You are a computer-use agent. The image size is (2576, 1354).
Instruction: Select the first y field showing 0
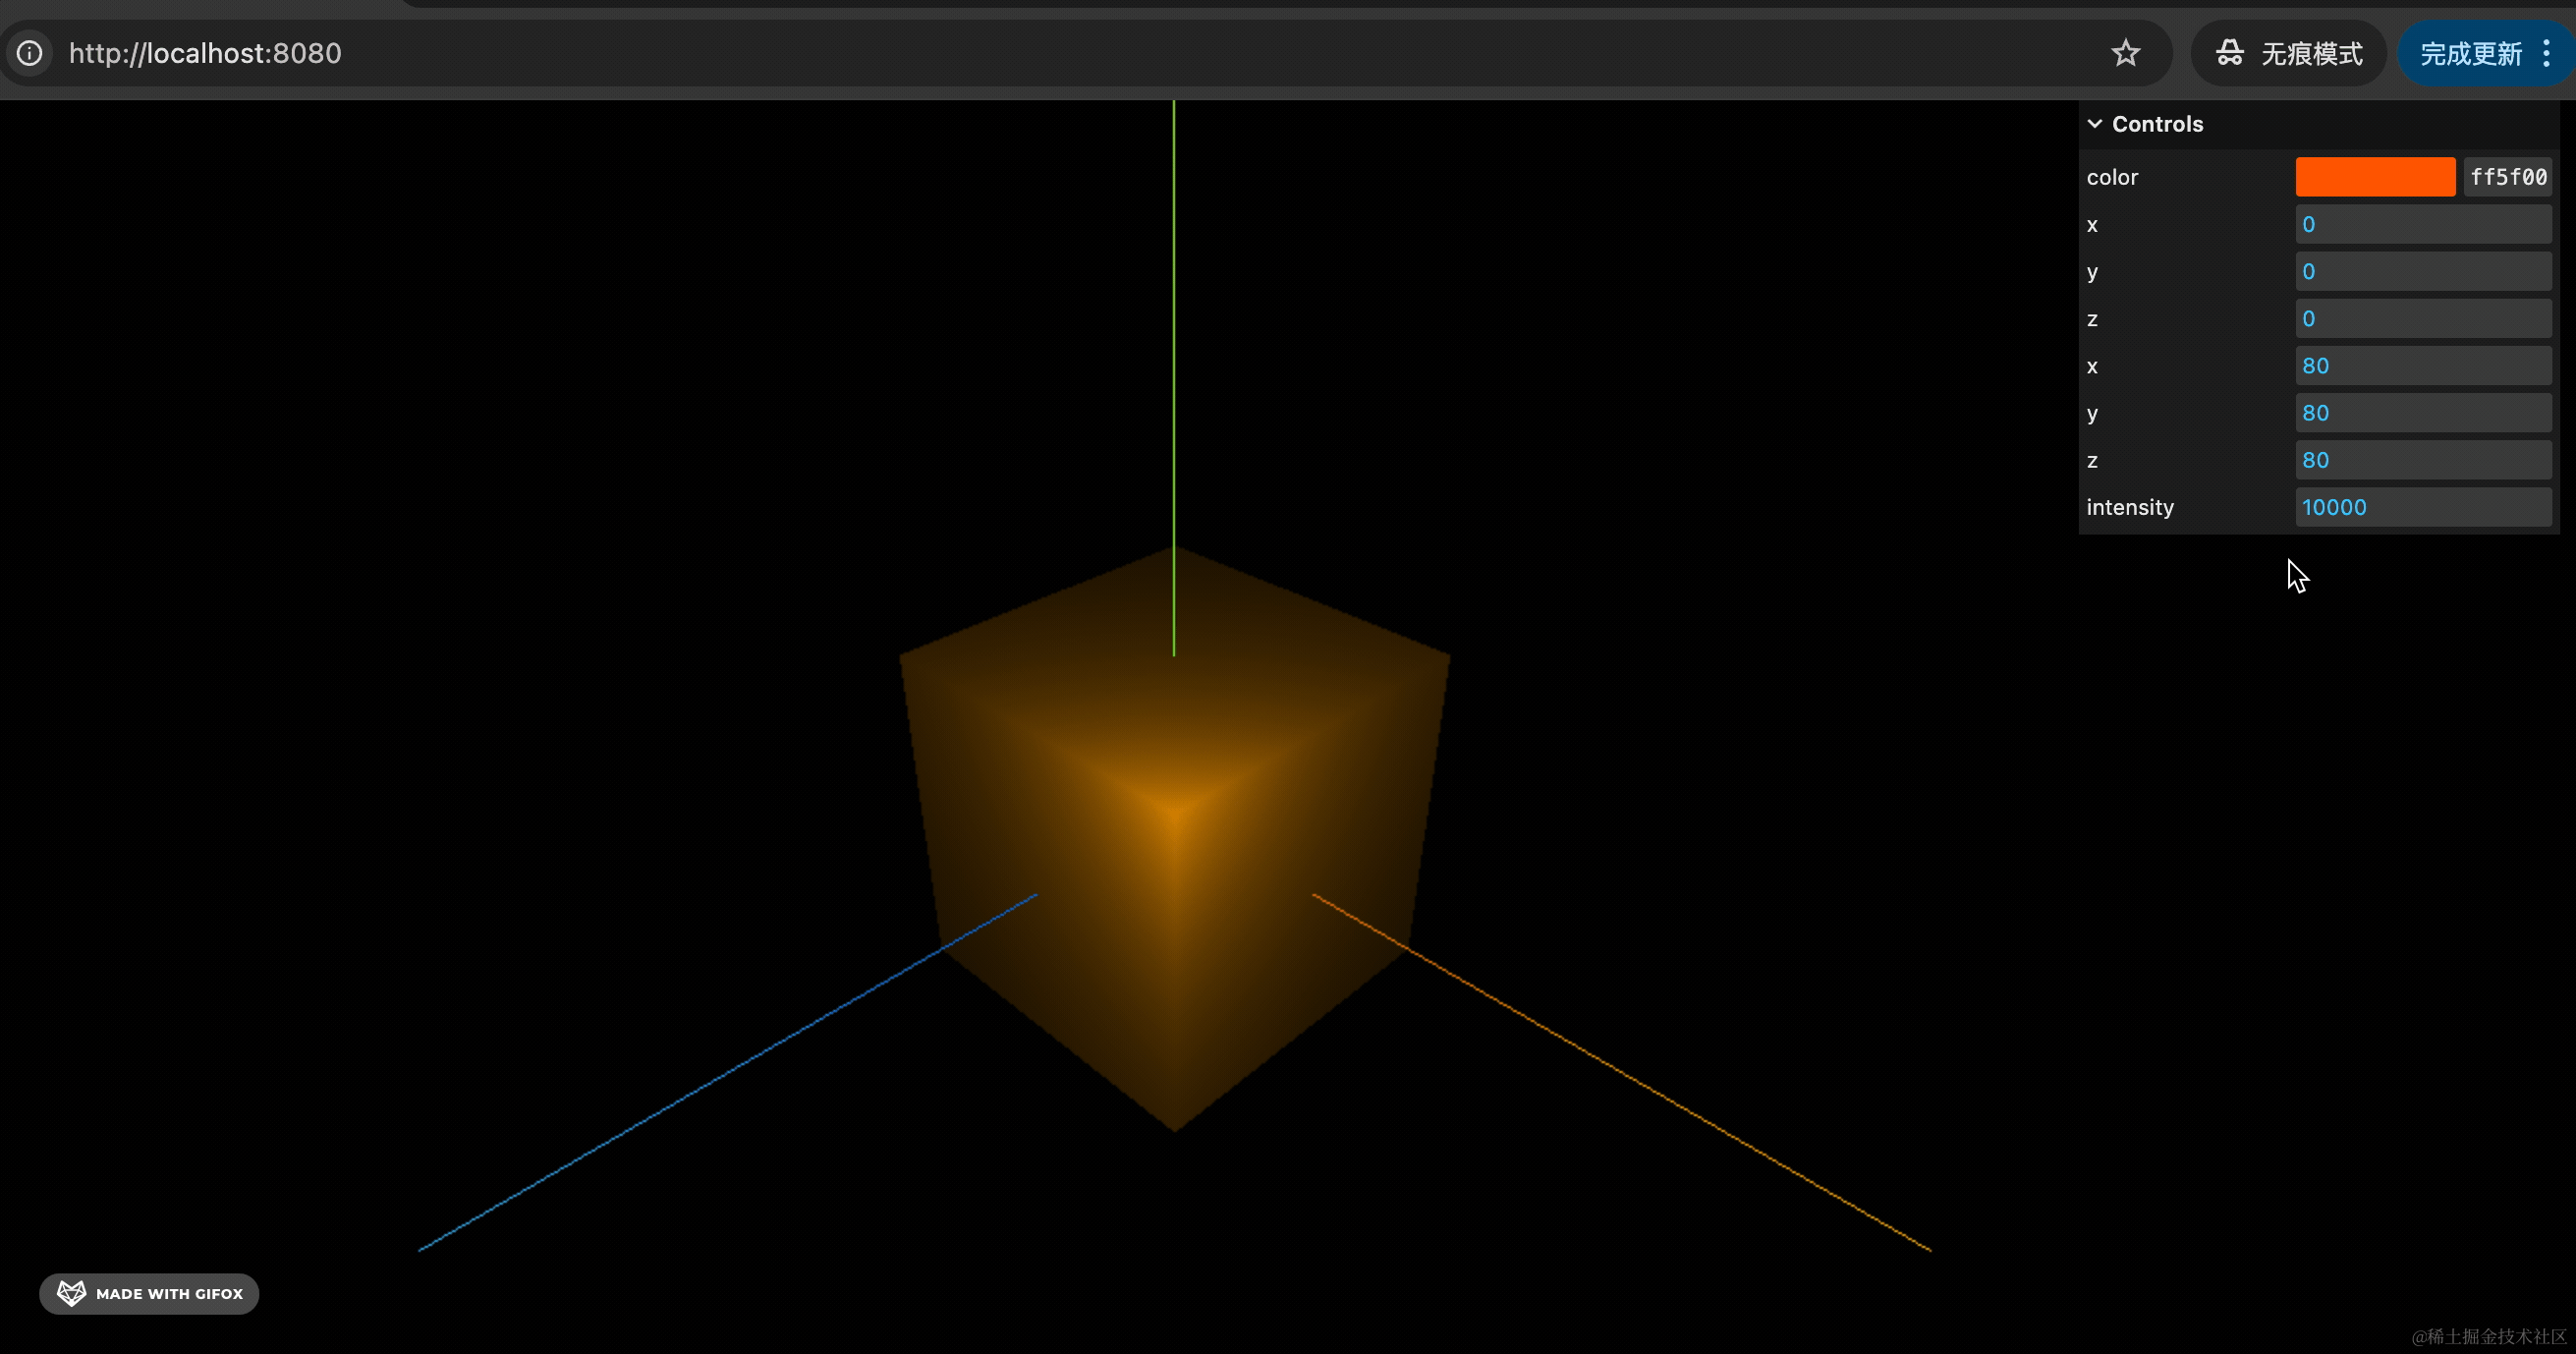[x=2423, y=271]
